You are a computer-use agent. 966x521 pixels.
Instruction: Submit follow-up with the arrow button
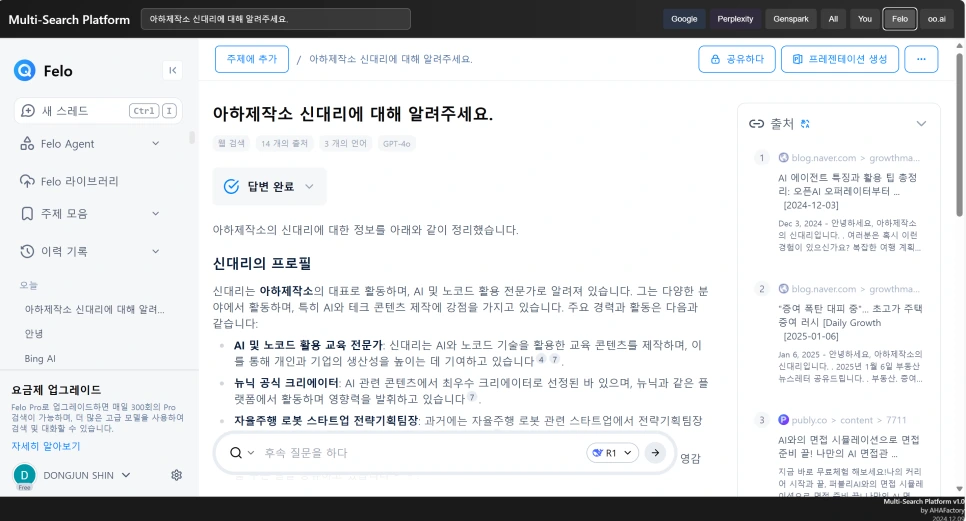pos(656,453)
